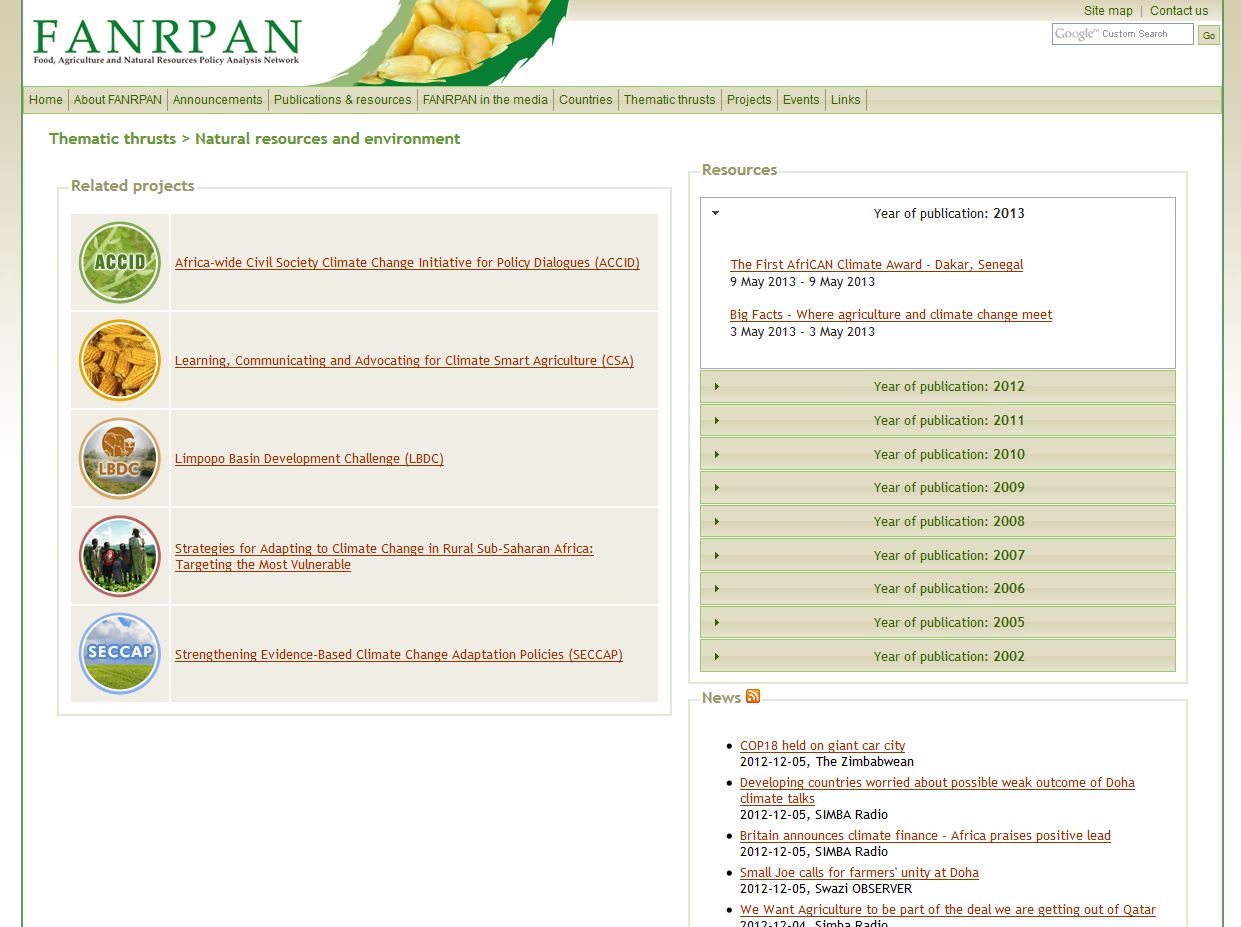The image size is (1241, 927).
Task: Click the Go search button
Action: coord(1209,35)
